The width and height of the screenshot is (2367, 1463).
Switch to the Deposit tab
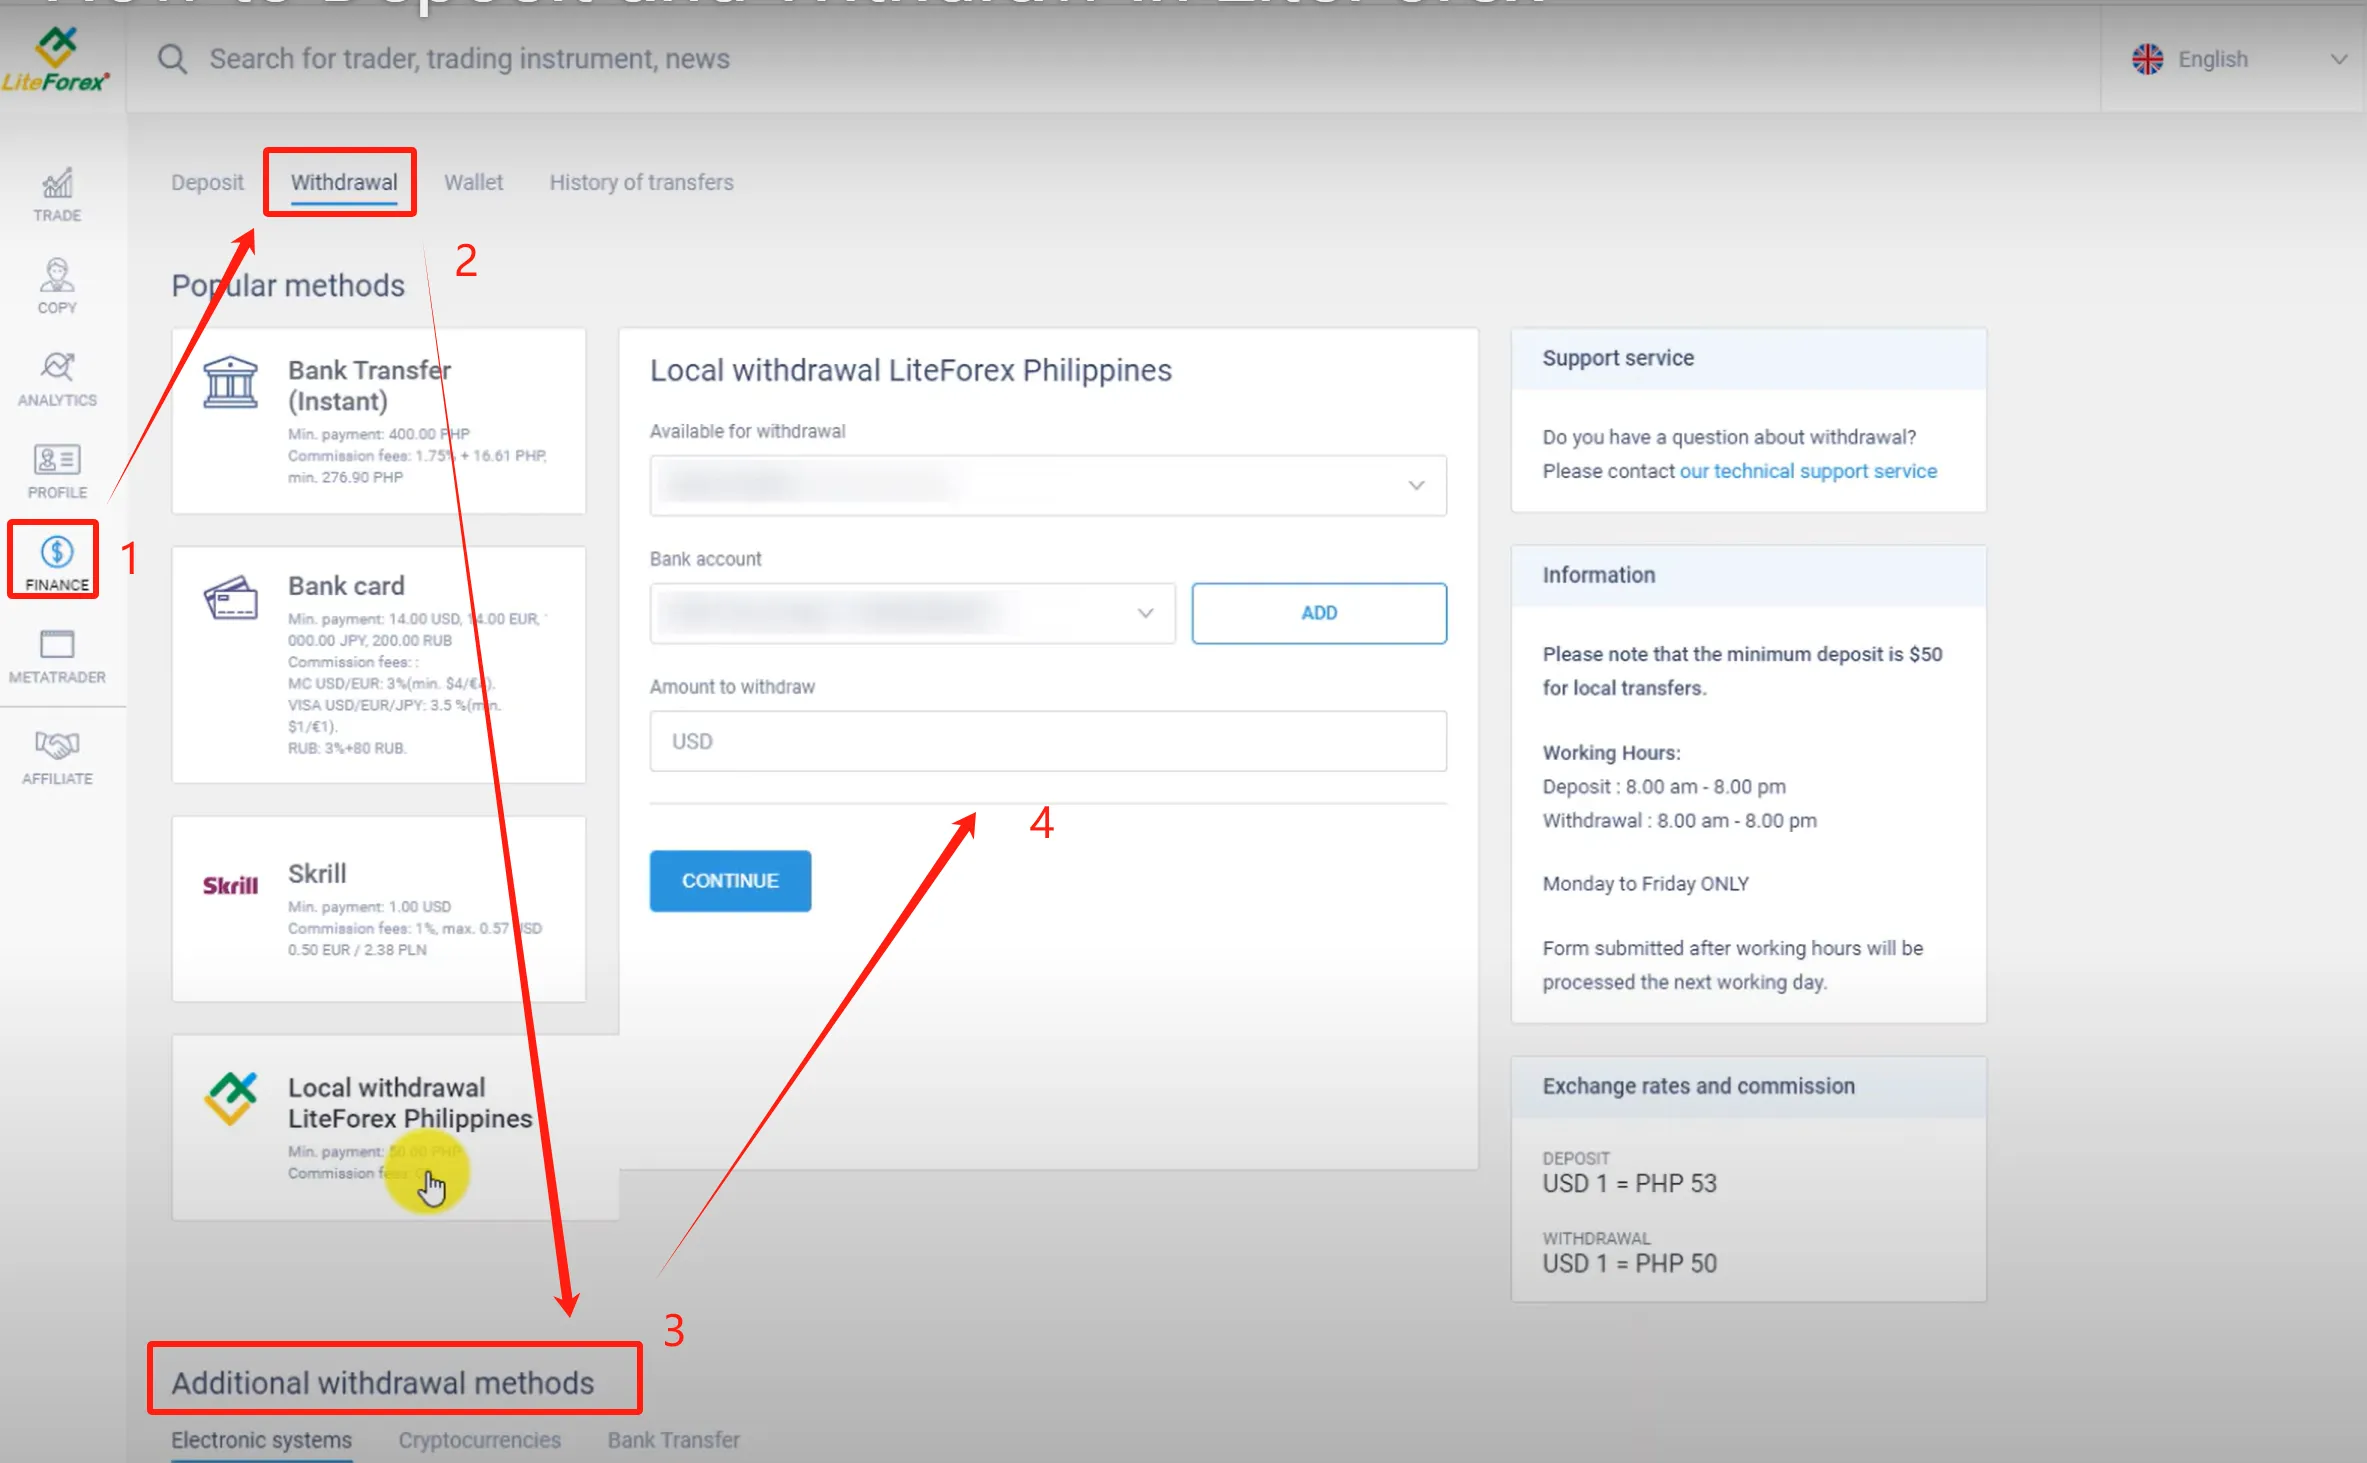click(x=207, y=182)
